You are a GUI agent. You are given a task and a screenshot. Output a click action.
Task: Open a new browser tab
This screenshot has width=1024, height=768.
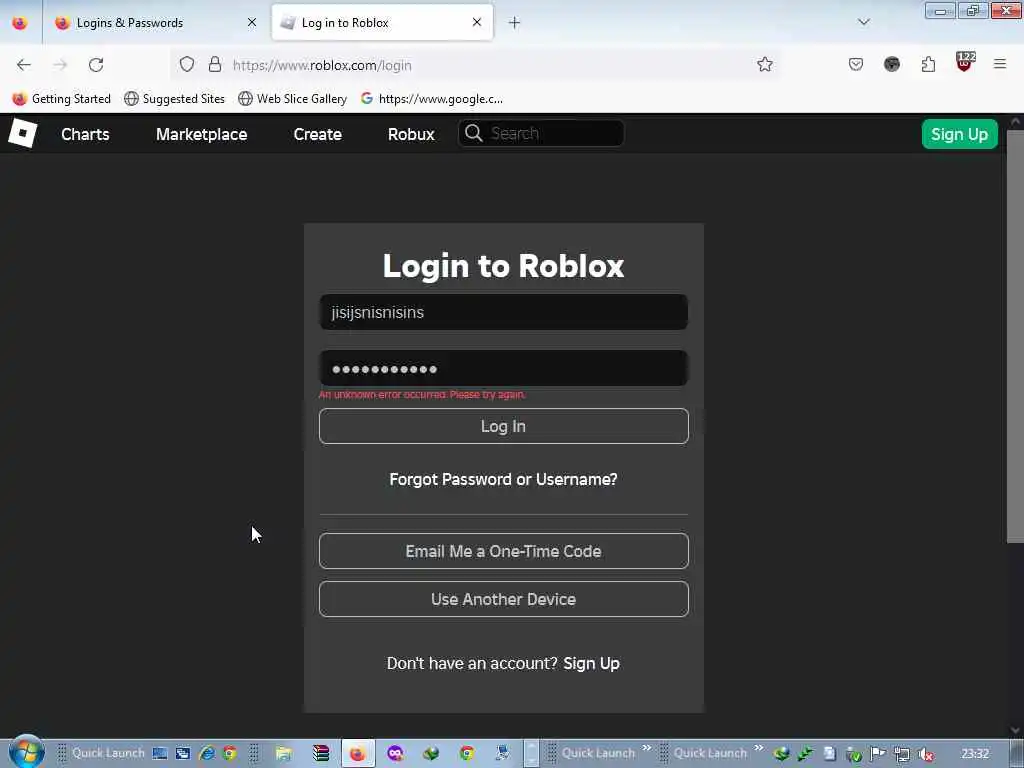click(514, 22)
